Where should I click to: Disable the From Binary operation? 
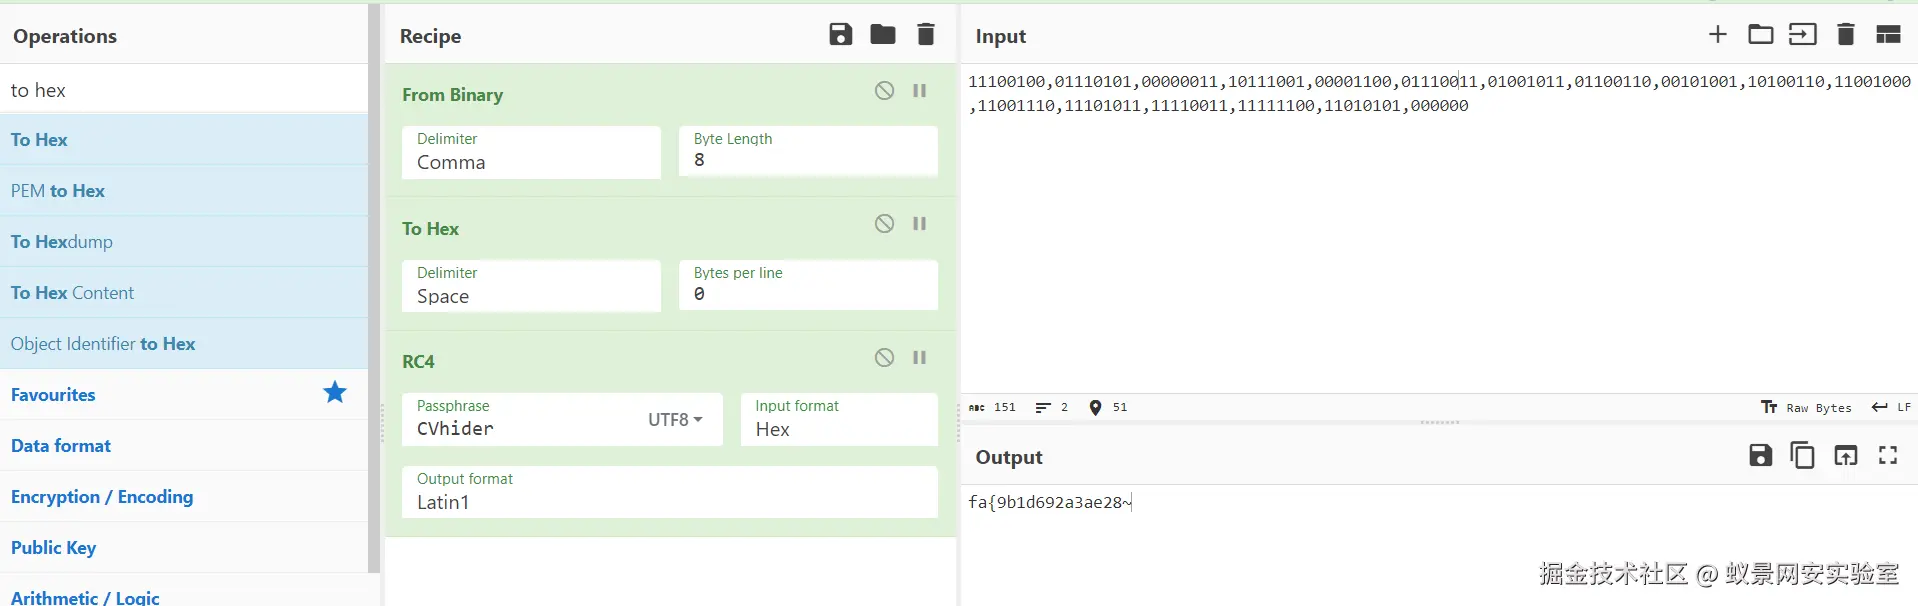pos(884,91)
